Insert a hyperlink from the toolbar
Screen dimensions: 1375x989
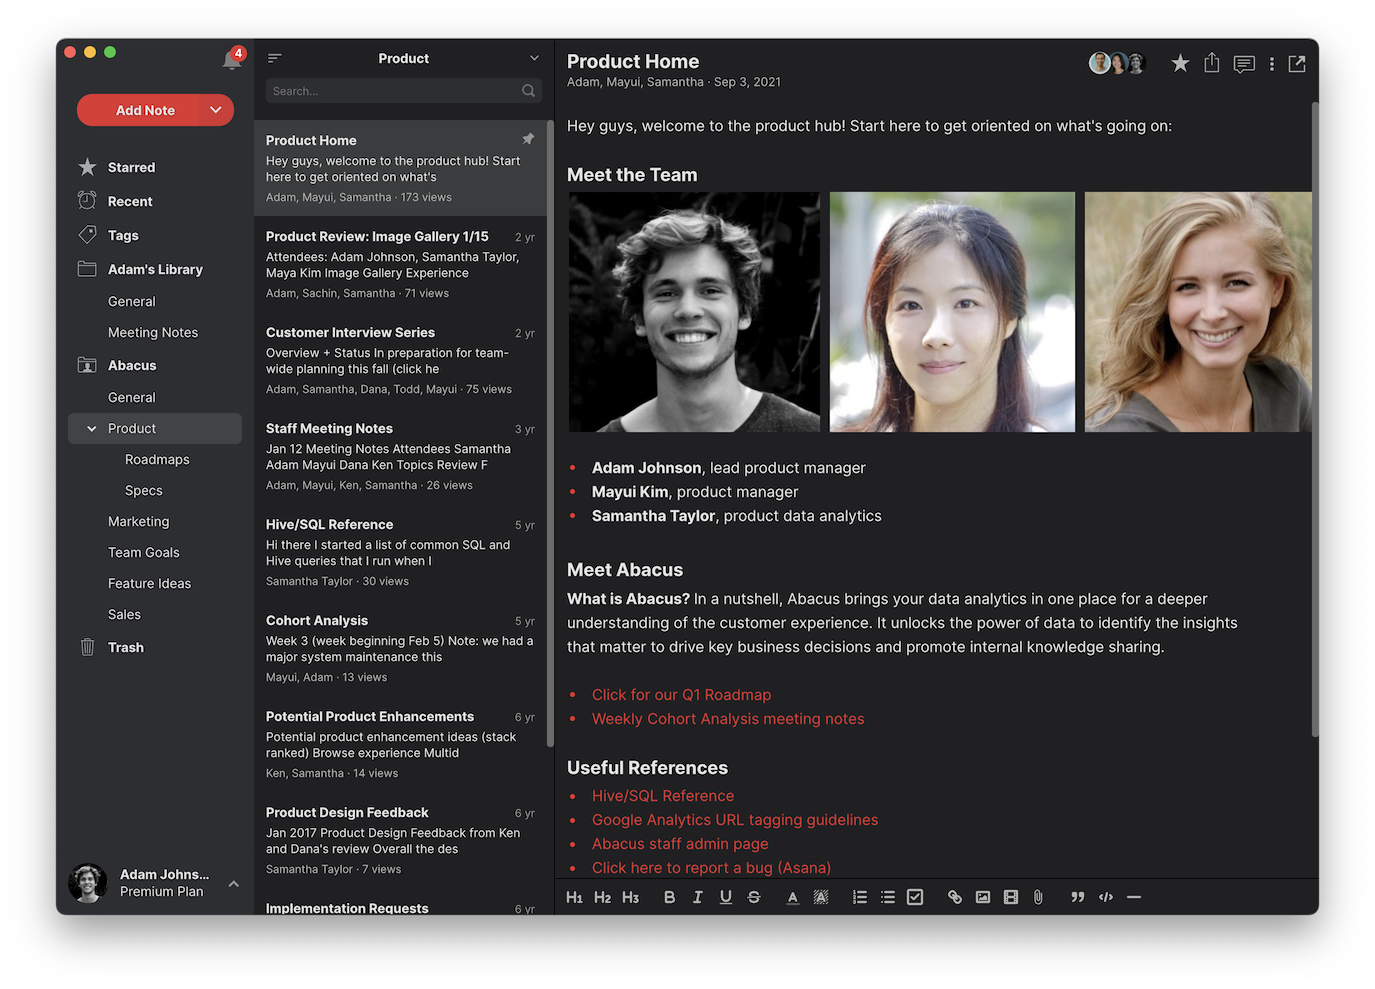pos(955,897)
